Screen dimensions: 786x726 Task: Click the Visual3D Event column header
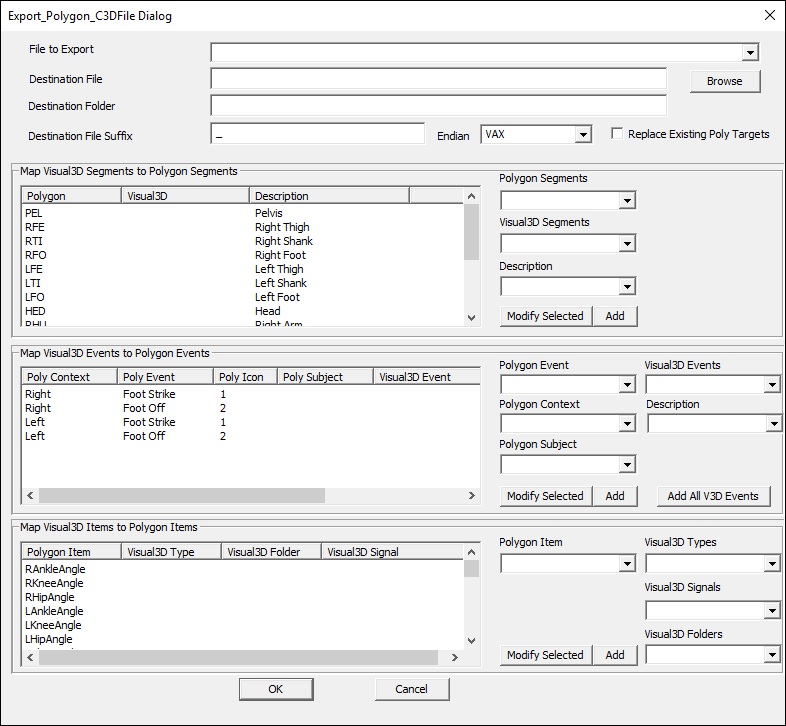[x=427, y=377]
